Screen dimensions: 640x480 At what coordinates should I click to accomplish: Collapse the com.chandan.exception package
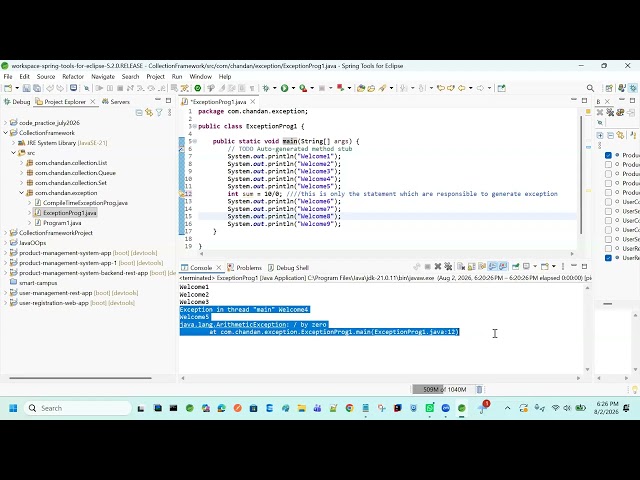click(x=22, y=193)
